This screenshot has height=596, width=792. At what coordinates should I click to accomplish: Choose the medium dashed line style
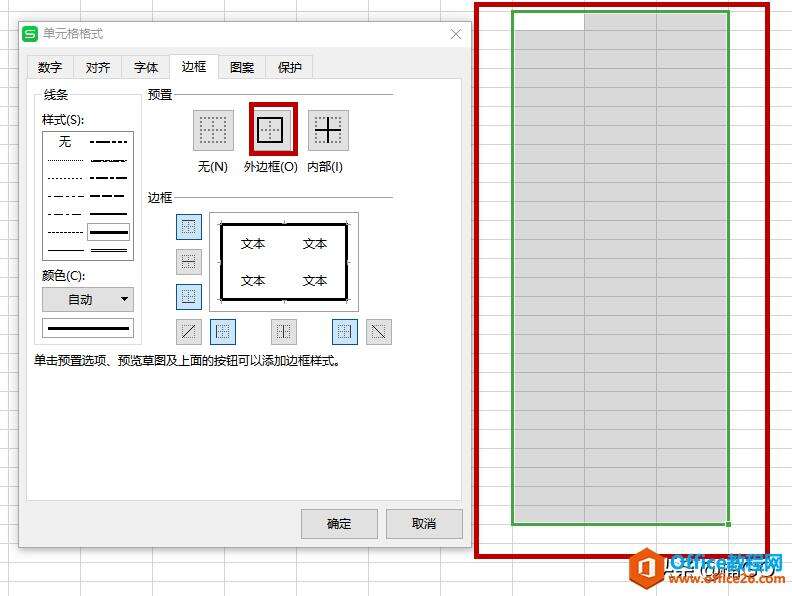pos(109,196)
